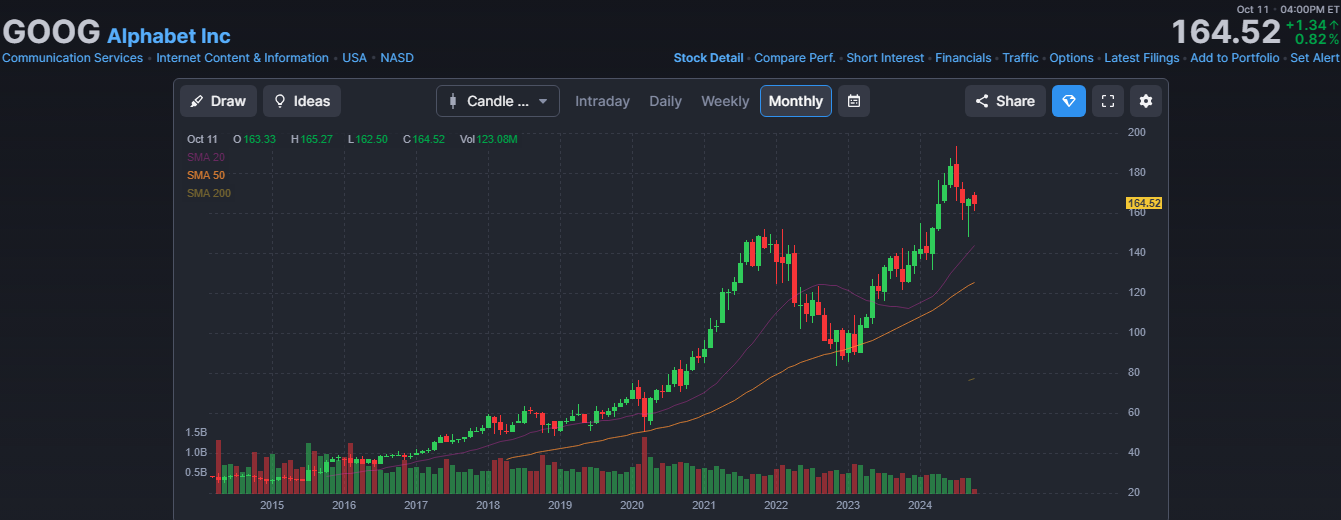
Task: Click the share icon in Share button
Action: coord(982,101)
